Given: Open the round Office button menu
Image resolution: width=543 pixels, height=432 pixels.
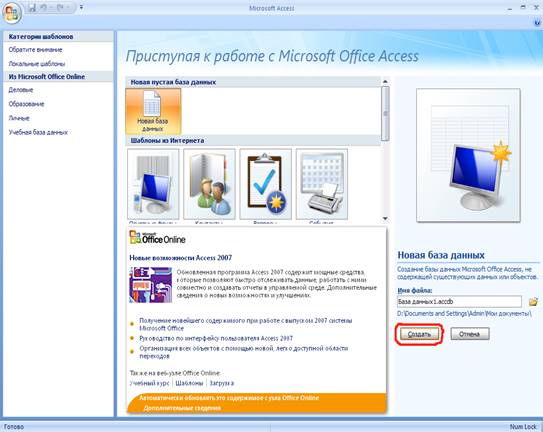Looking at the screenshot, I should (x=12, y=13).
